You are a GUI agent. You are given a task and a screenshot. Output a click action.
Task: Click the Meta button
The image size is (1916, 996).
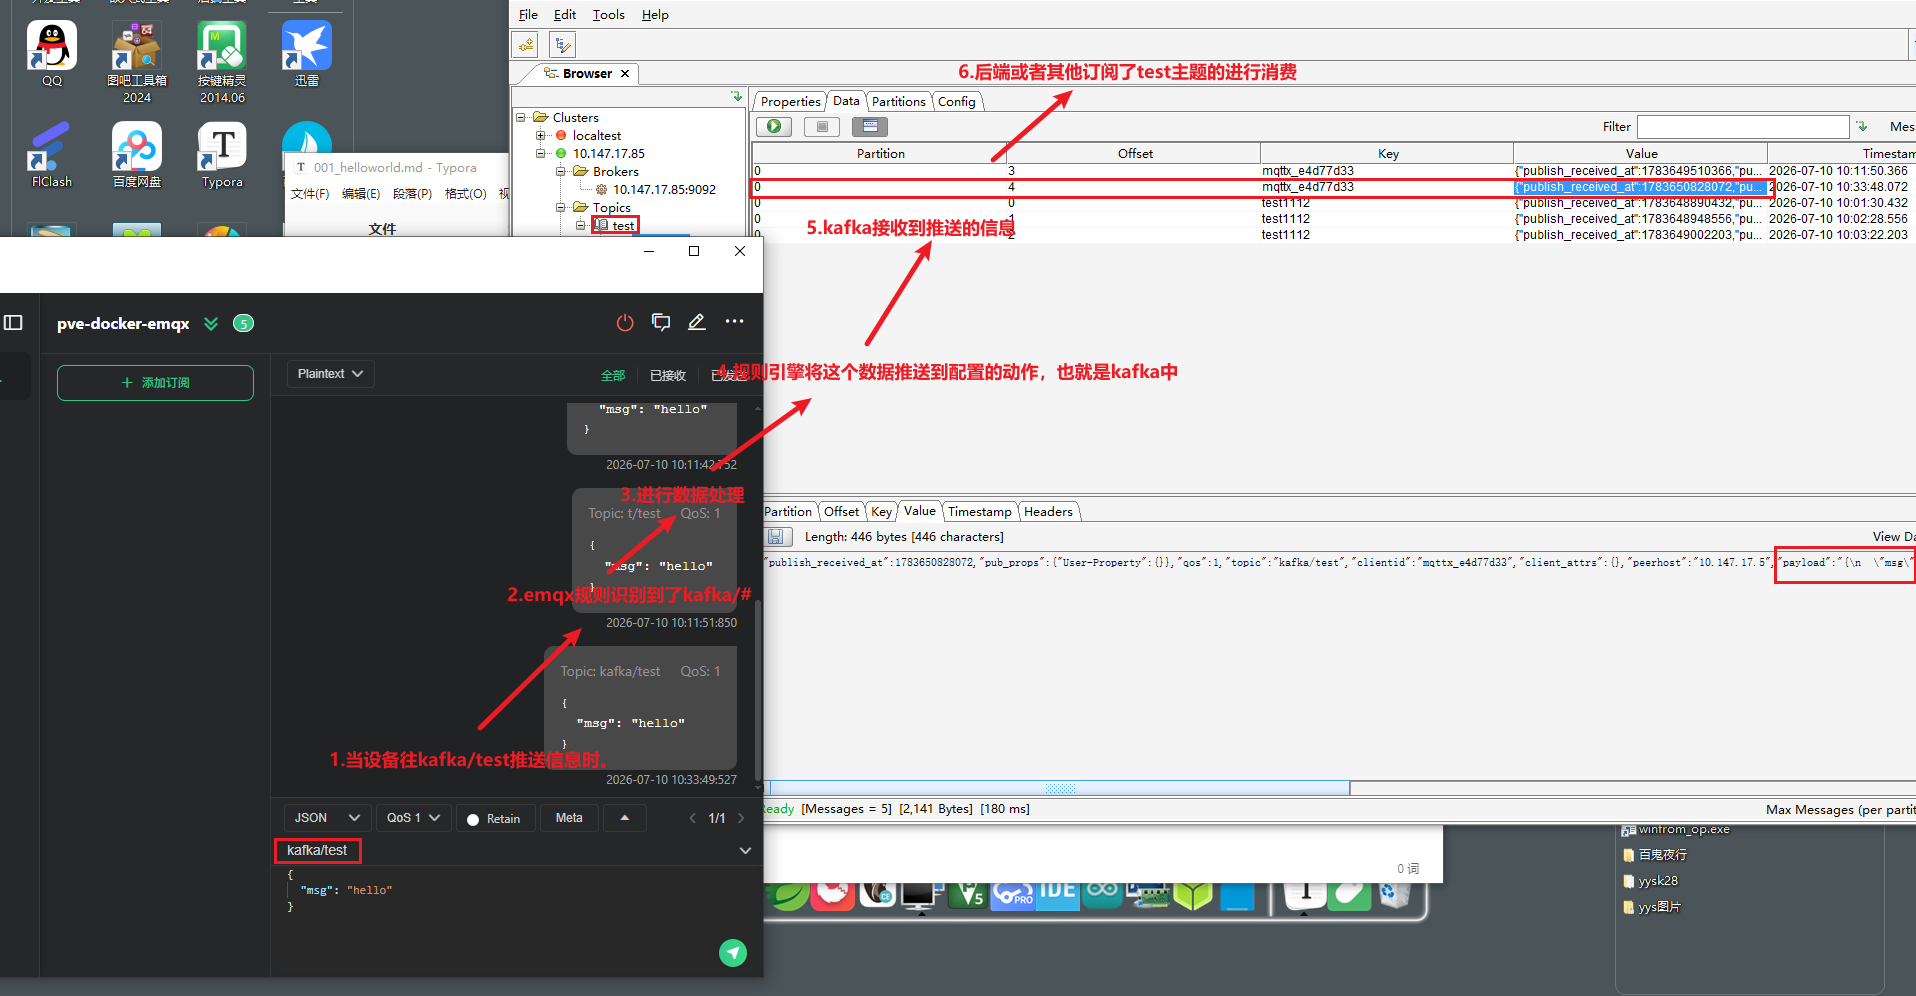click(569, 818)
